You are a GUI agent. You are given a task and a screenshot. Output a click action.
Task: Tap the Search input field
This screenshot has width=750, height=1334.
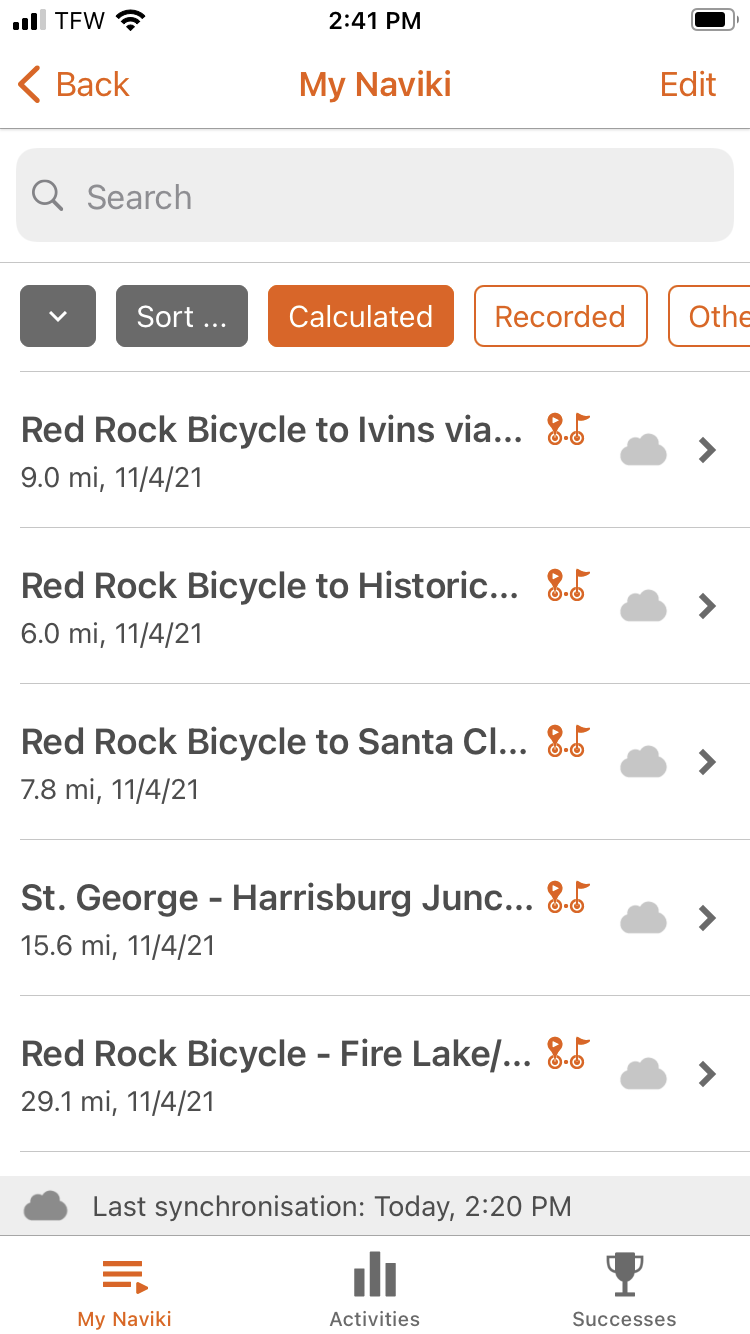click(375, 196)
